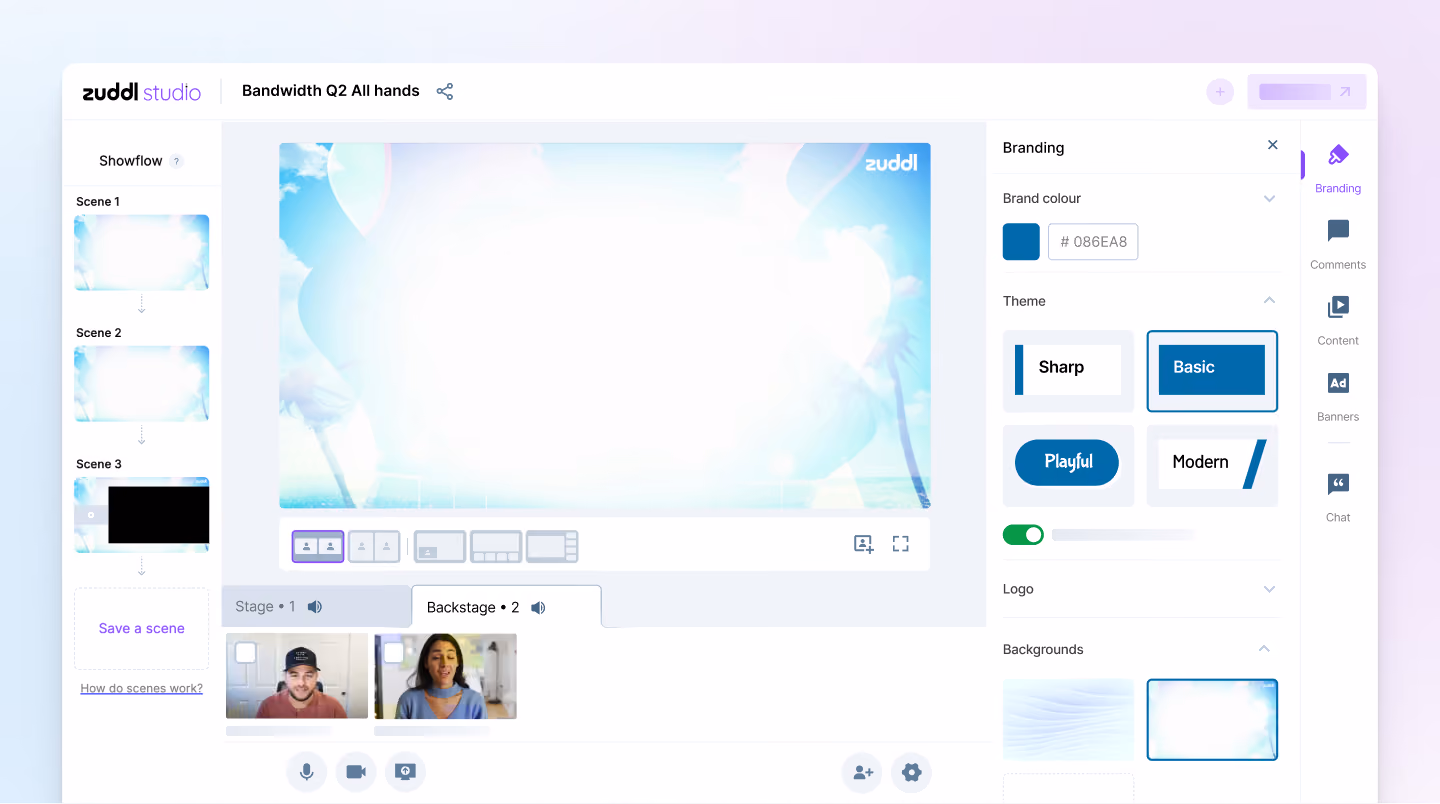This screenshot has width=1440, height=804.
Task: Expand the Logo section
Action: tap(1269, 589)
